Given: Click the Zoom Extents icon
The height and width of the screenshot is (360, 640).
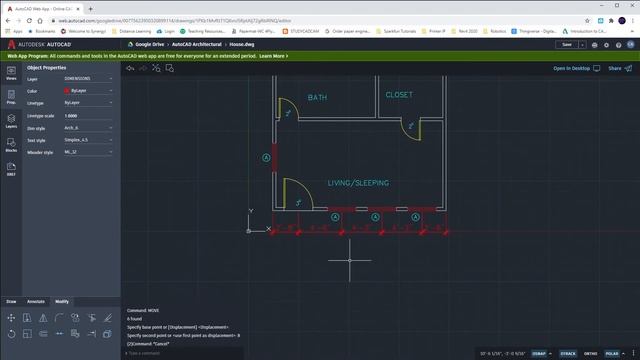Looking at the screenshot, I should coord(156,68).
